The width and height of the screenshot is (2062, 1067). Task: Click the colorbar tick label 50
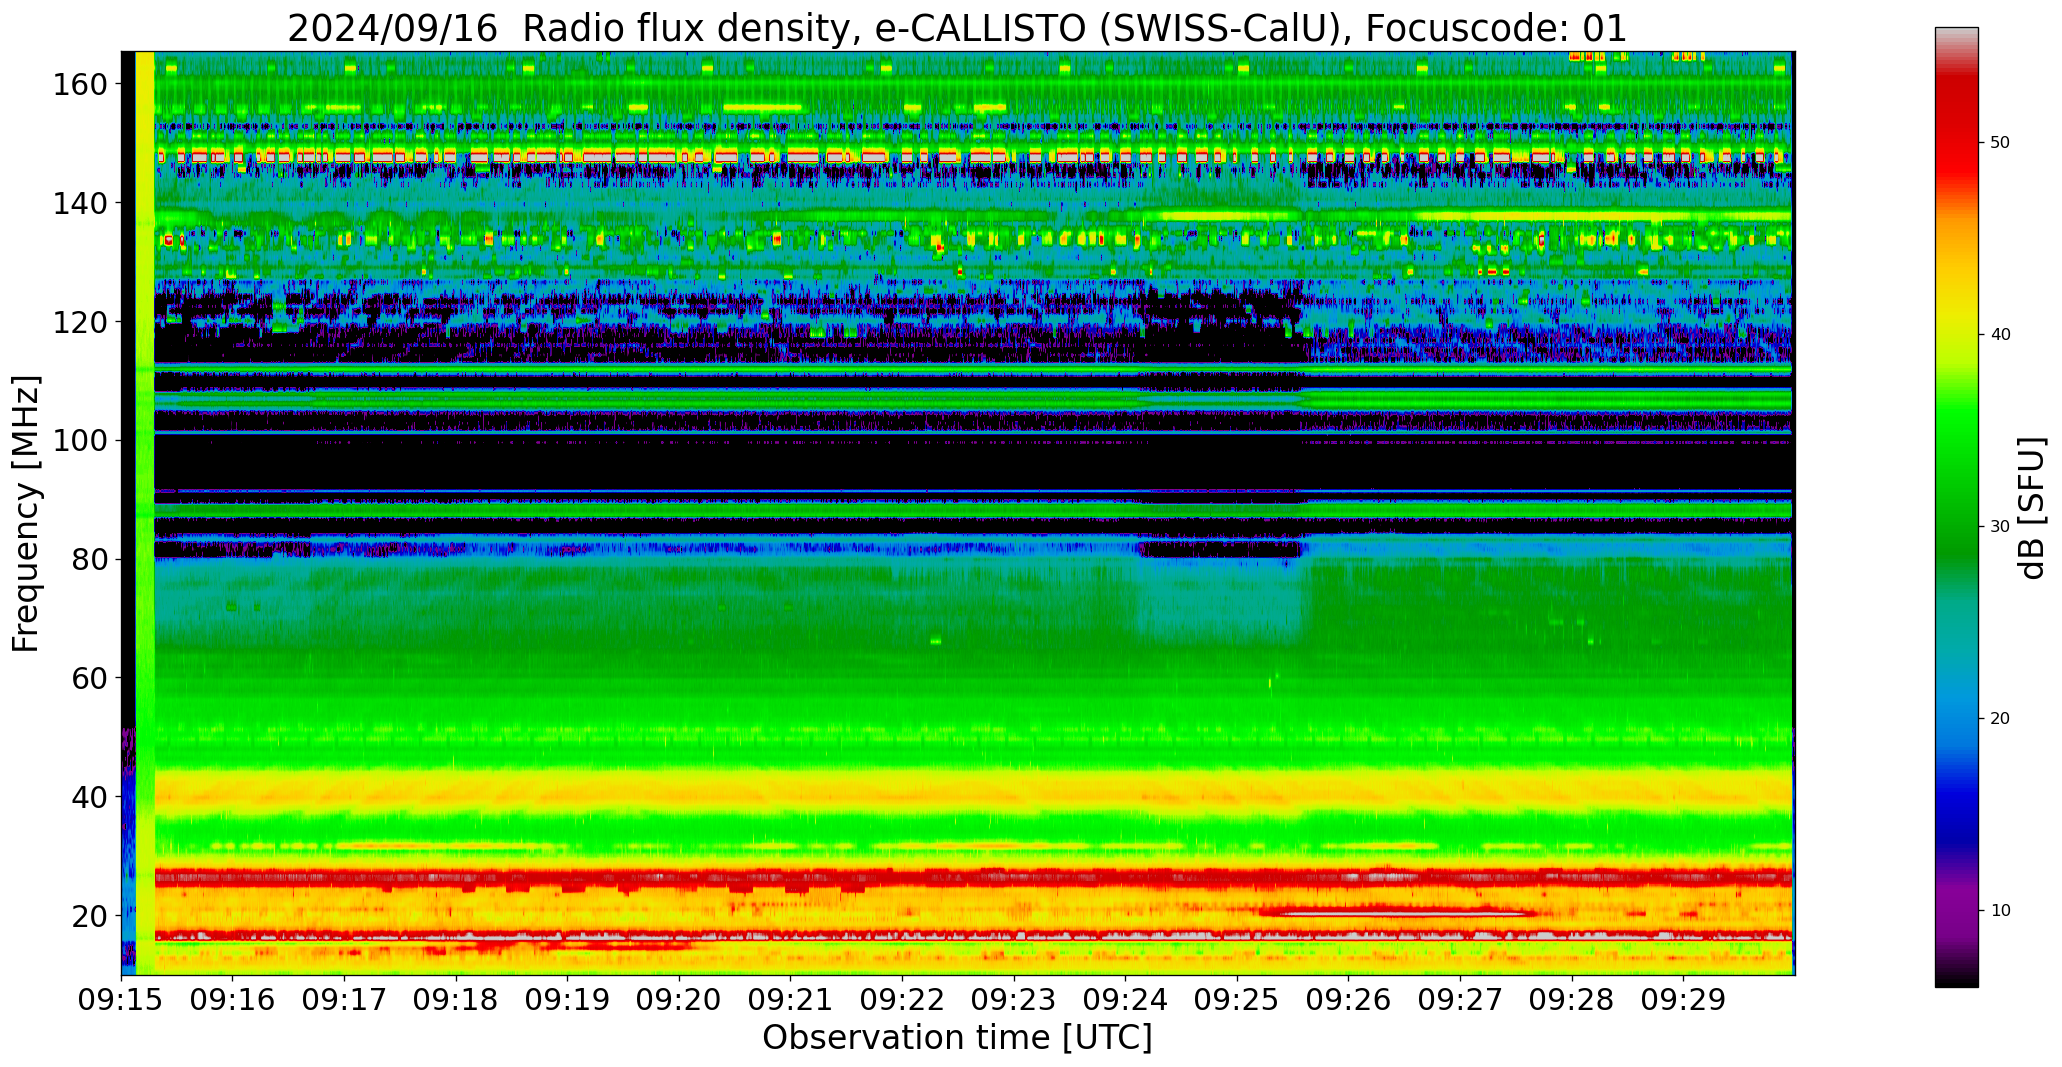point(2000,143)
